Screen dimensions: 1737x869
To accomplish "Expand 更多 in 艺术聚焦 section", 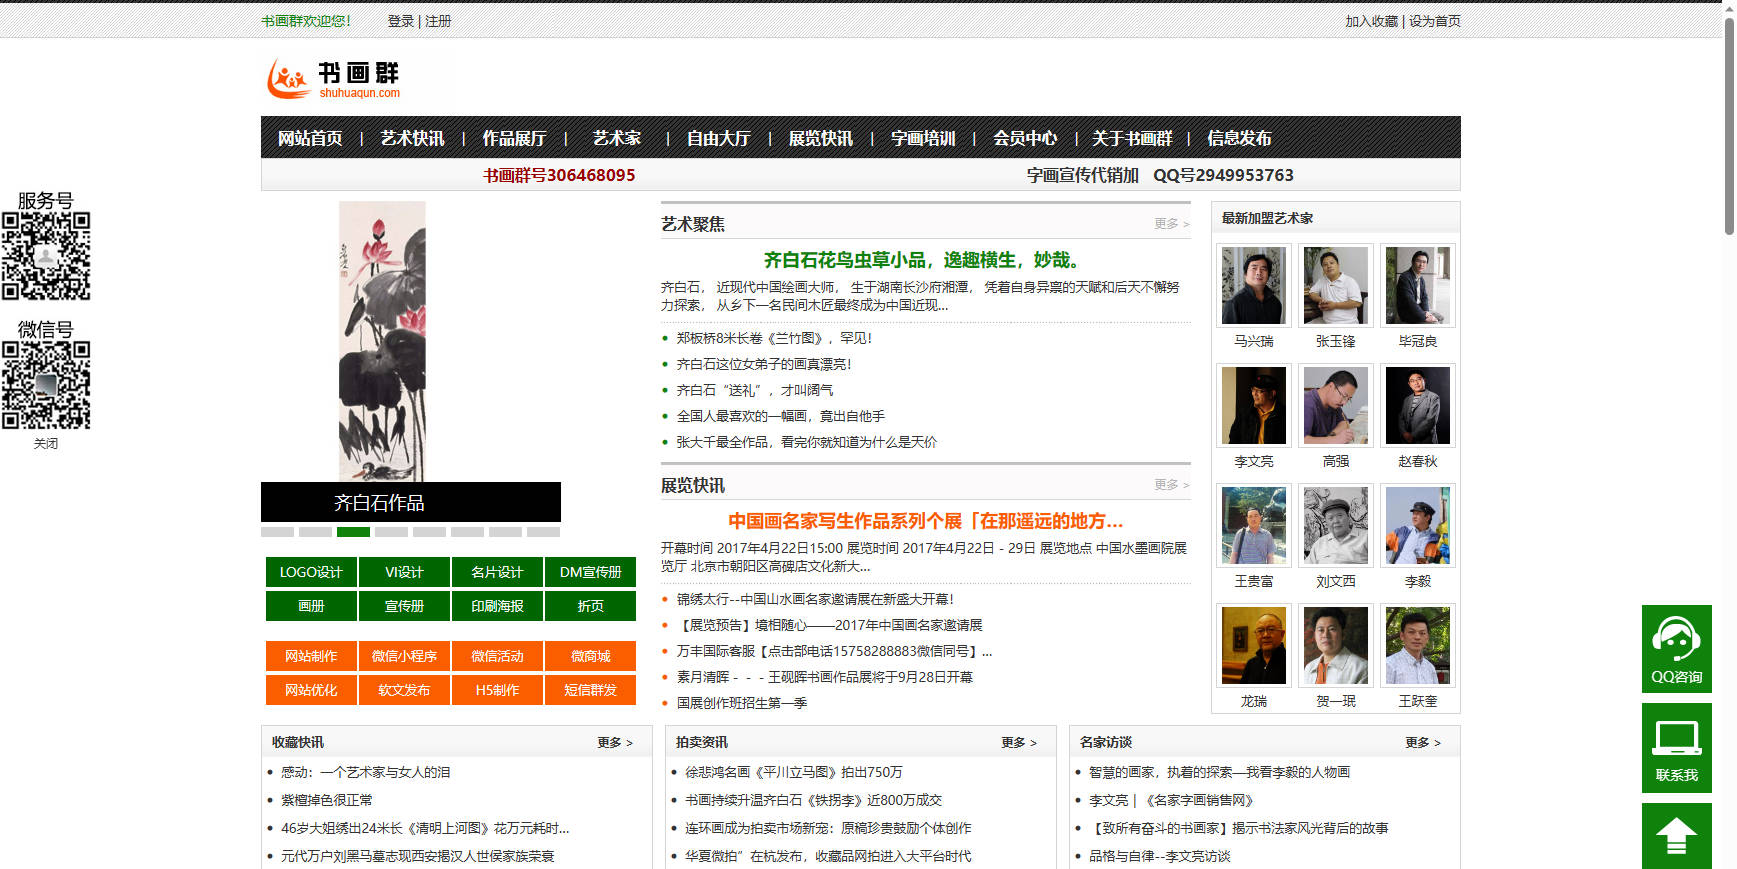I will [1171, 224].
